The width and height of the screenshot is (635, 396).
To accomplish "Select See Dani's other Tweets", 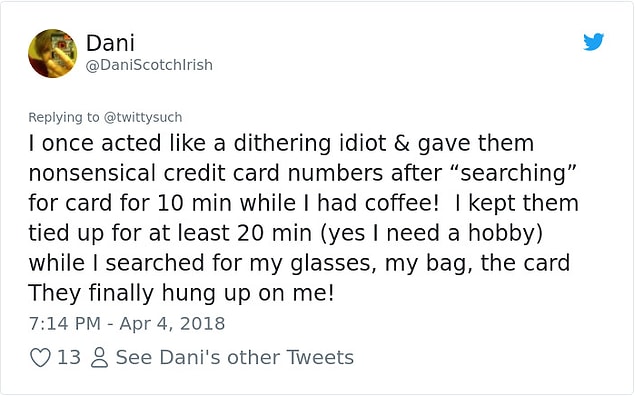I will tap(235, 358).
